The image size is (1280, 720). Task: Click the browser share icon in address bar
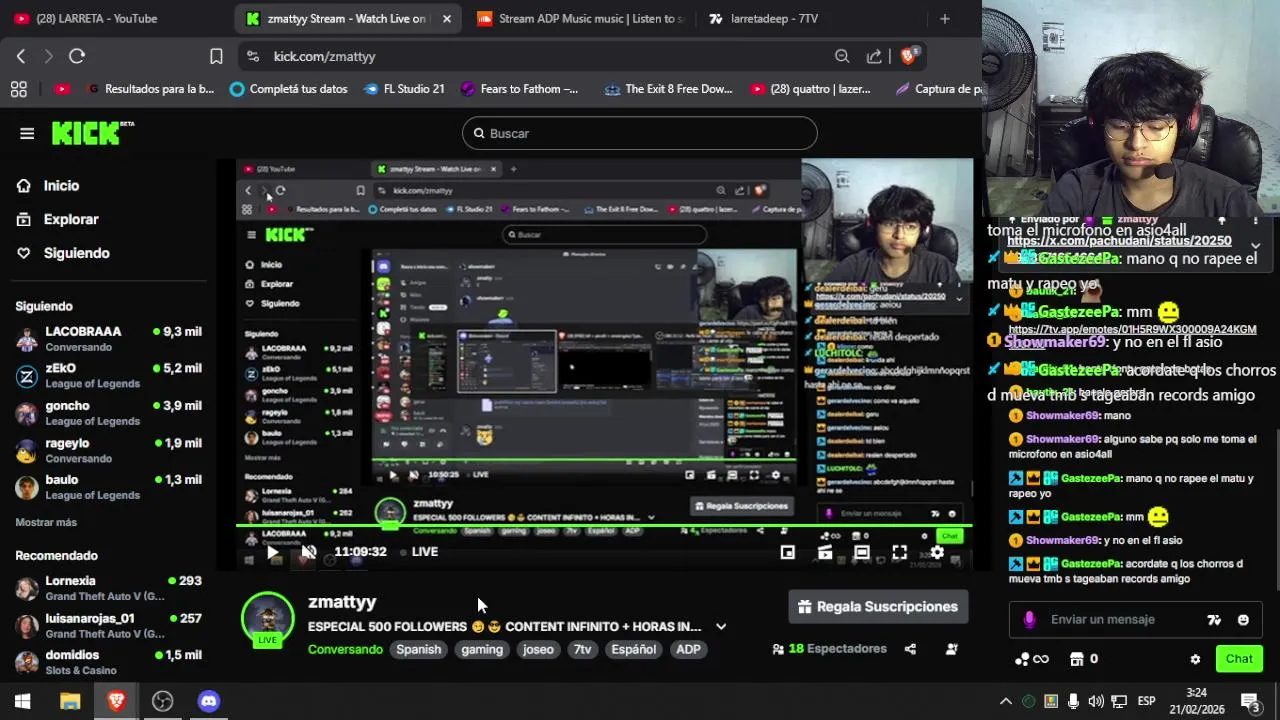pyautogui.click(x=875, y=57)
